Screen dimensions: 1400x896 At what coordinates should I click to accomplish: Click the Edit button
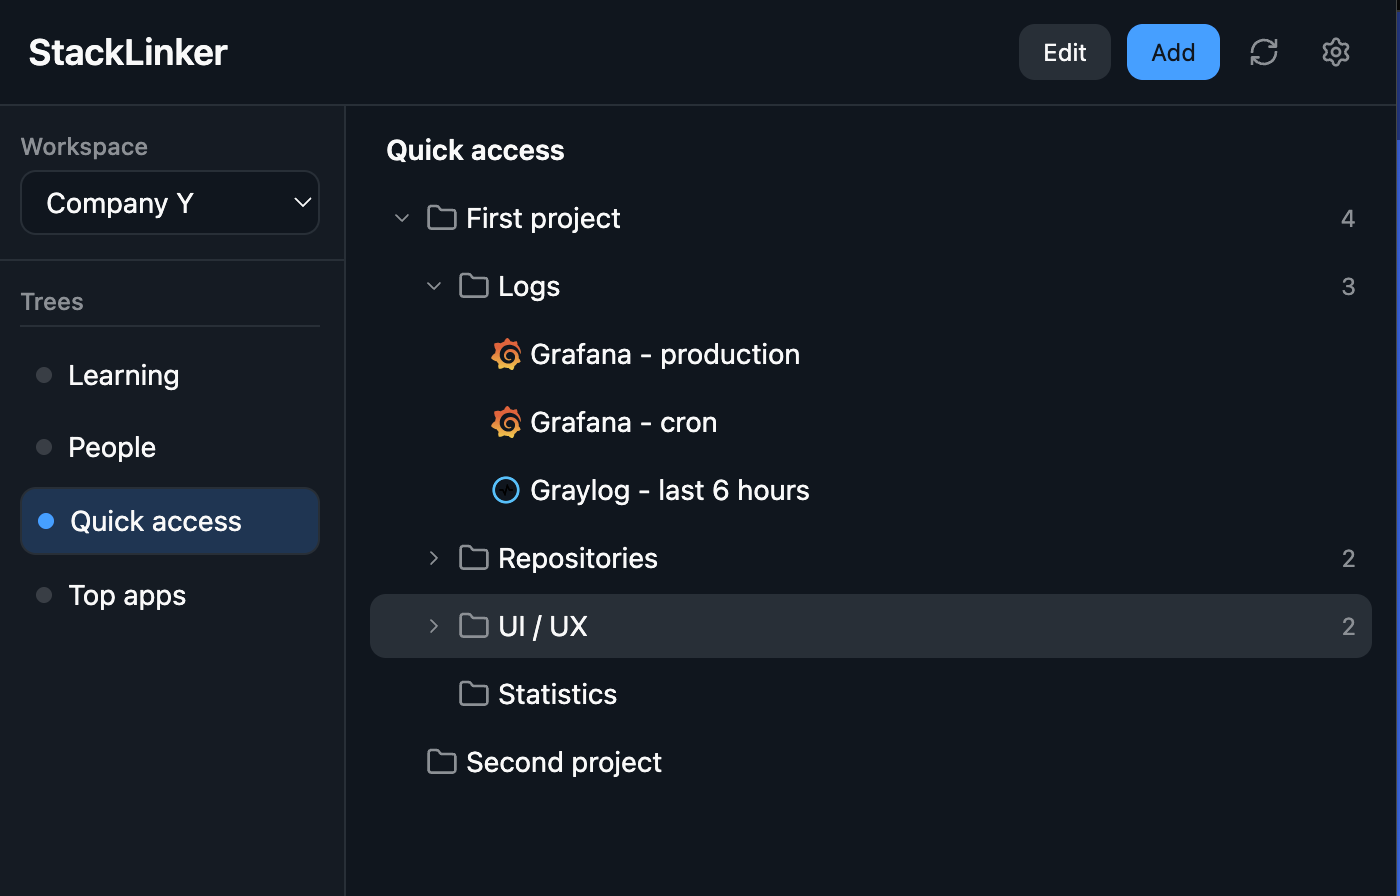(1064, 52)
